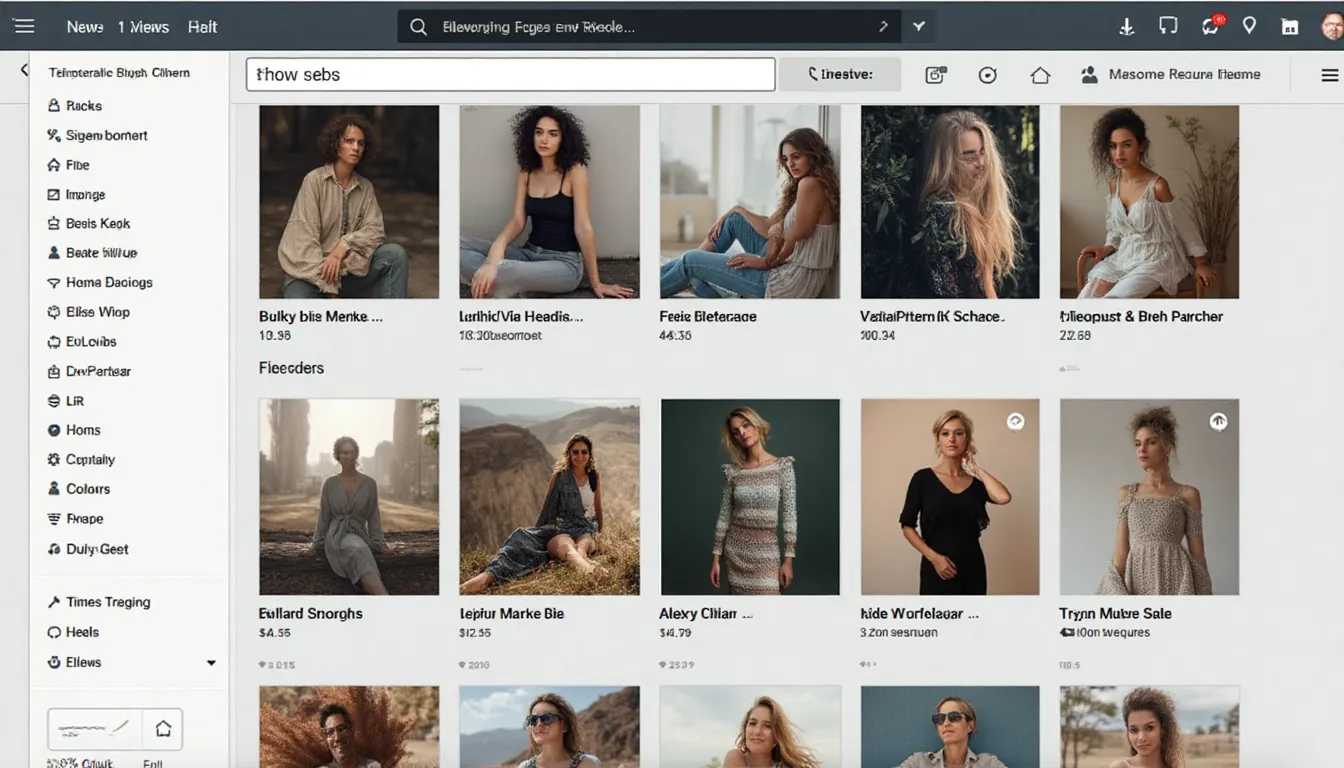The width and height of the screenshot is (1344, 768).
Task: Click the home icon in toolbar
Action: (x=1040, y=75)
